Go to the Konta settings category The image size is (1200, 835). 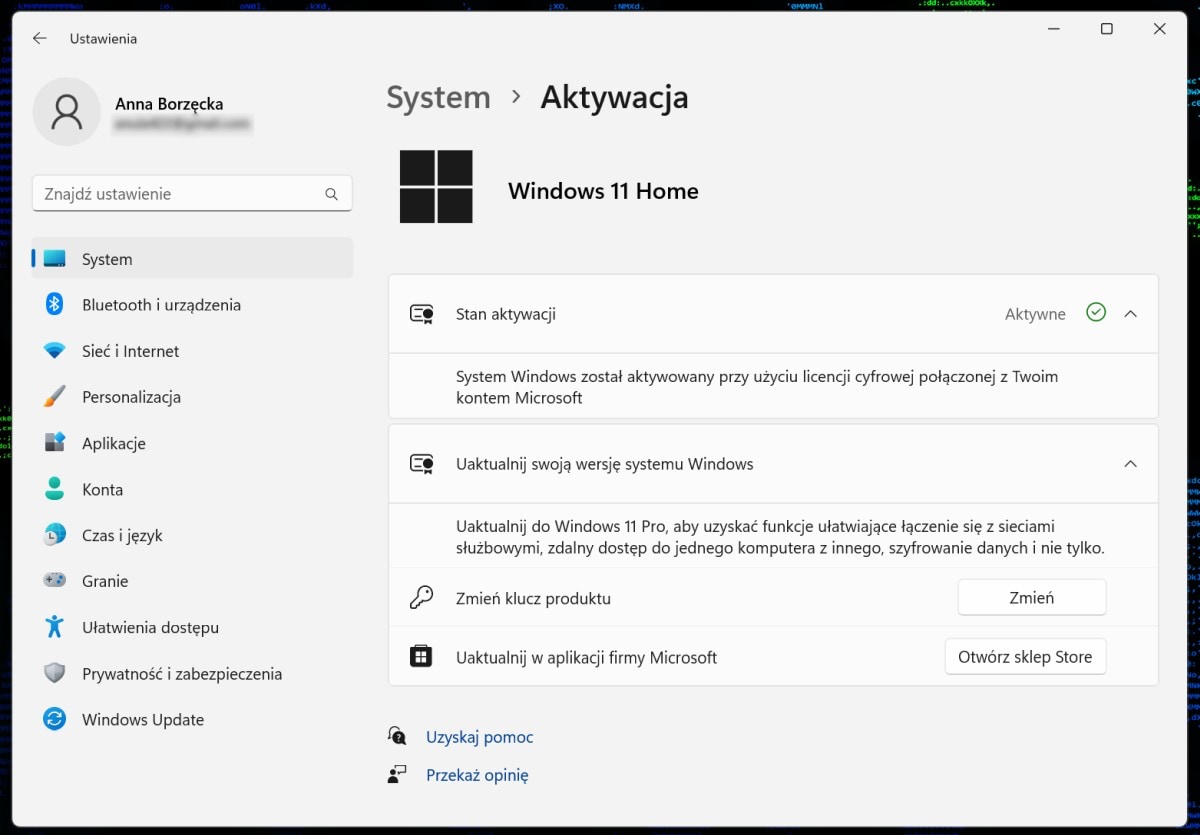click(x=102, y=490)
